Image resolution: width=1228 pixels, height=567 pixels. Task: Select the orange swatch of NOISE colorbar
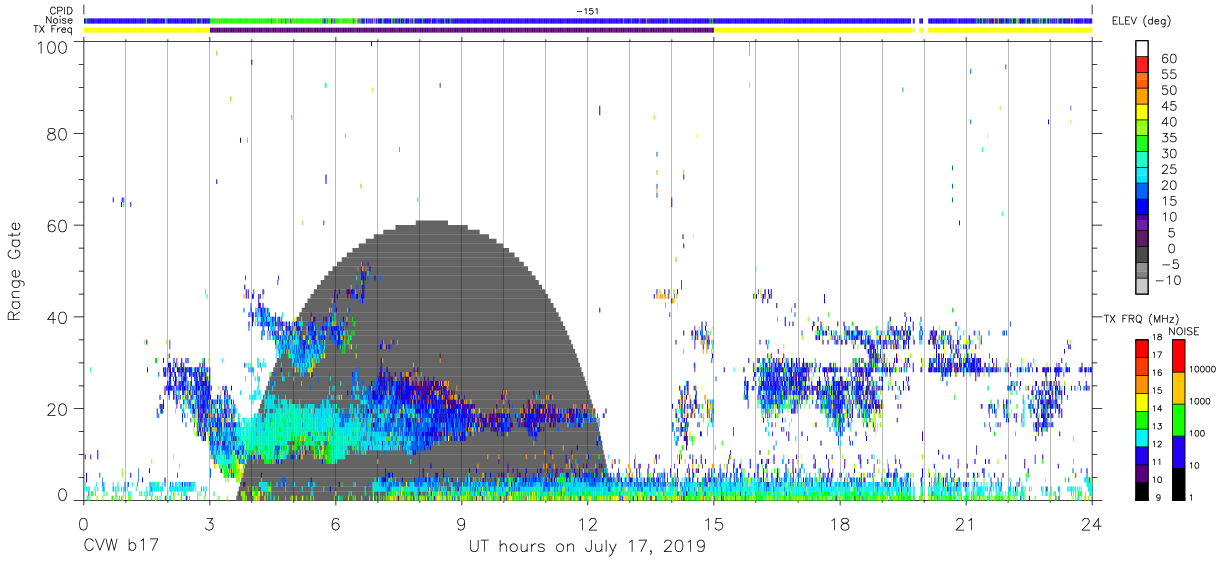coord(1177,387)
